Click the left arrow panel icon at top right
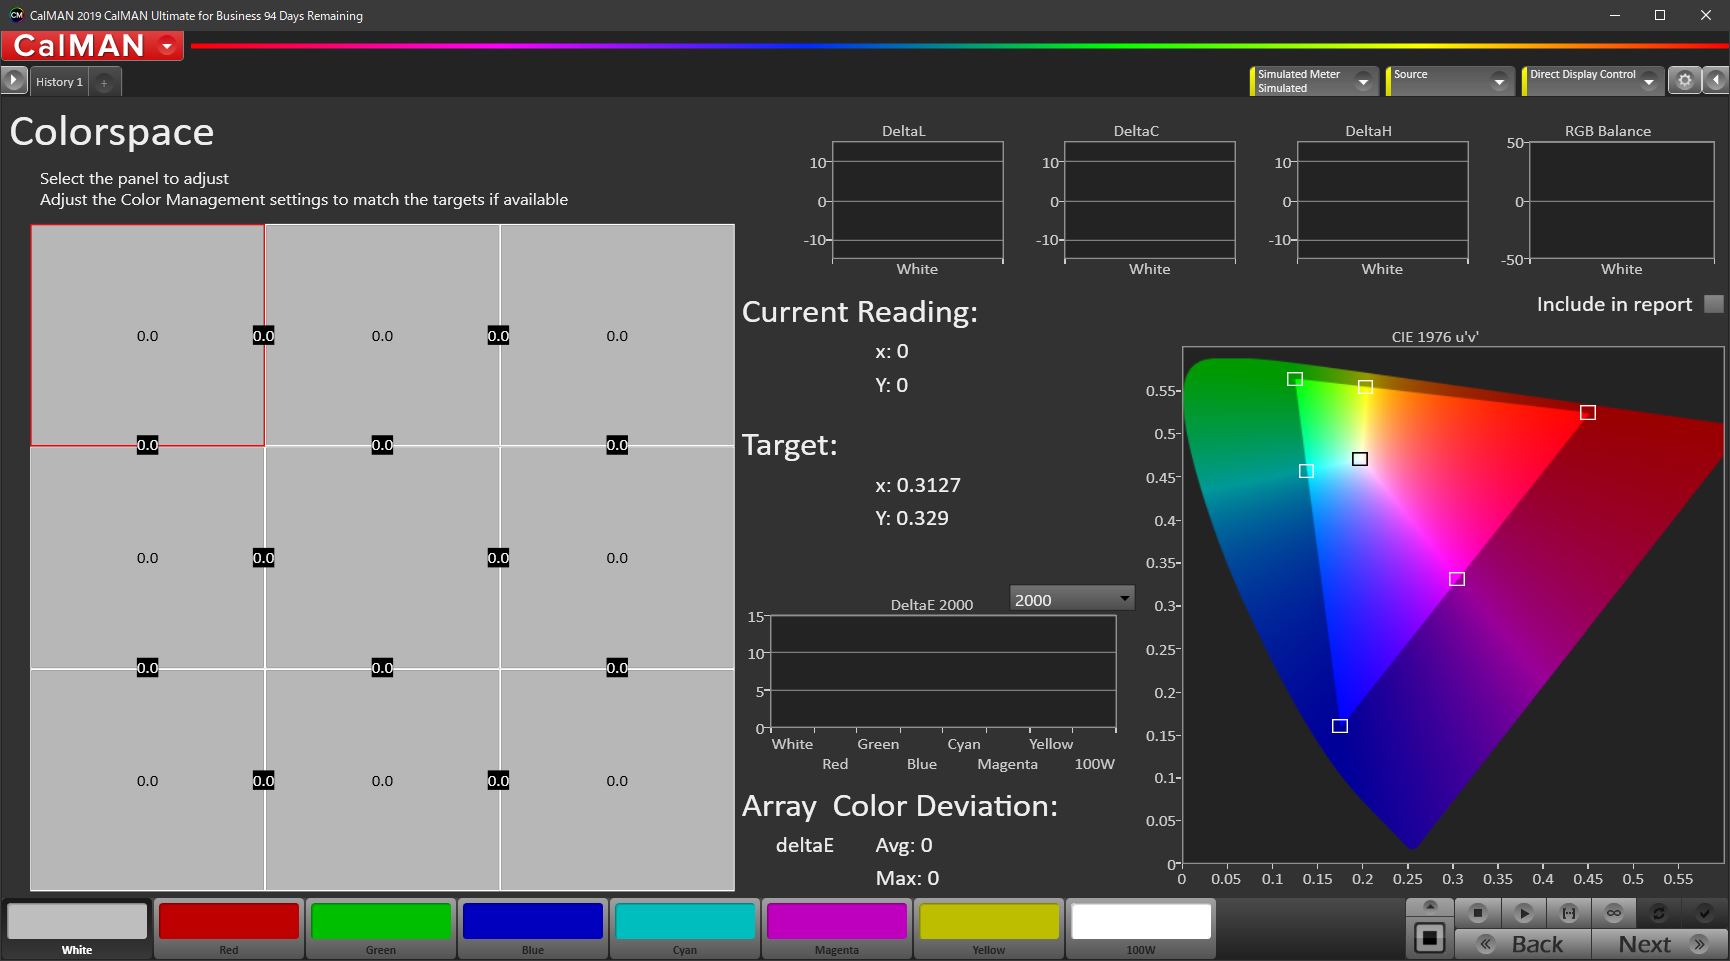 [x=1716, y=81]
